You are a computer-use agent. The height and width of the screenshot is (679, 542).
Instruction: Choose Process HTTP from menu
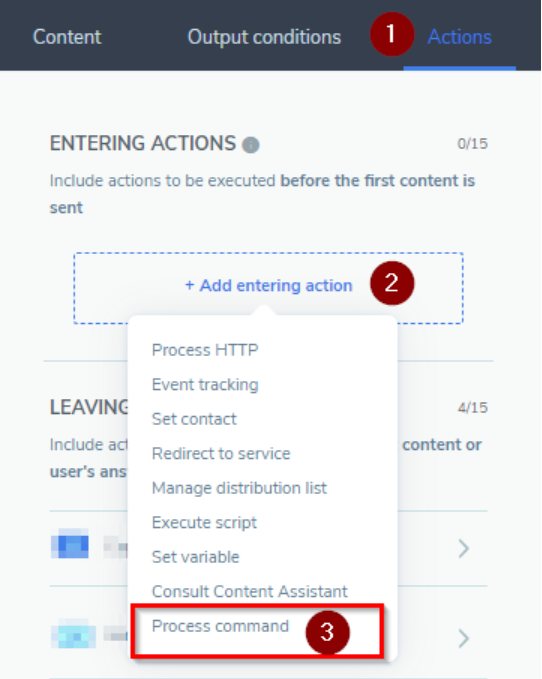(x=205, y=349)
